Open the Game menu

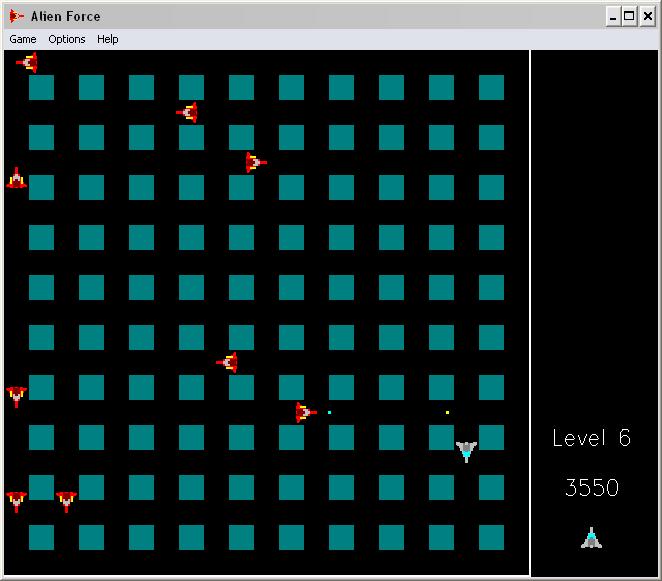(x=23, y=39)
